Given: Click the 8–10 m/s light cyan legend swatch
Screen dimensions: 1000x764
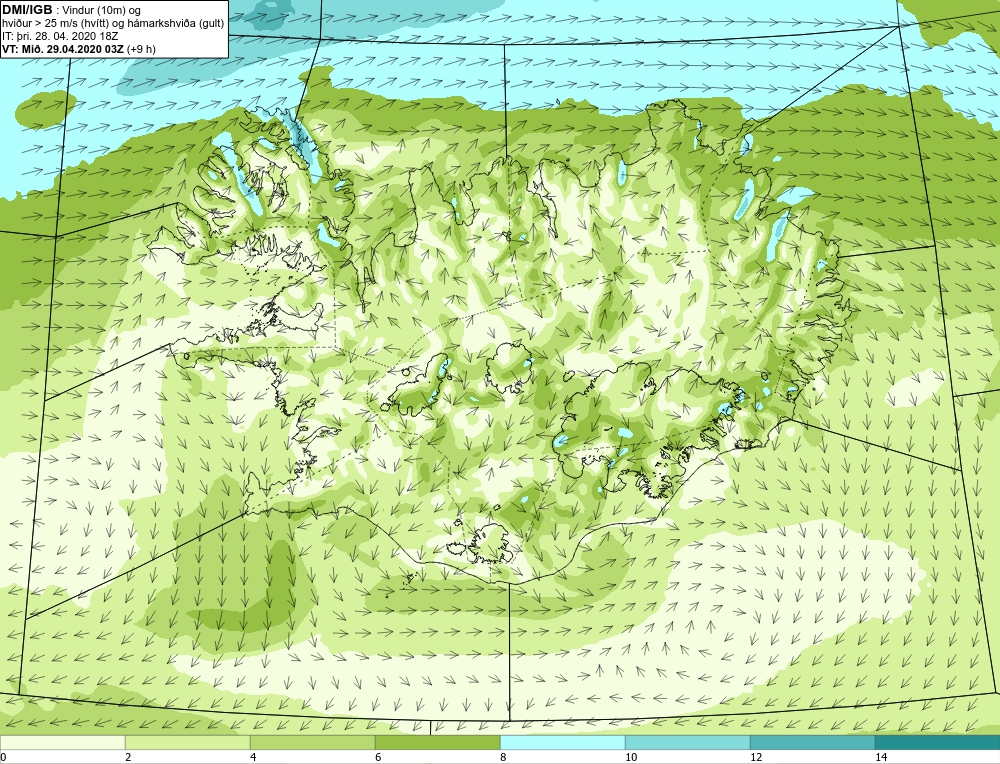Looking at the screenshot, I should [x=562, y=743].
